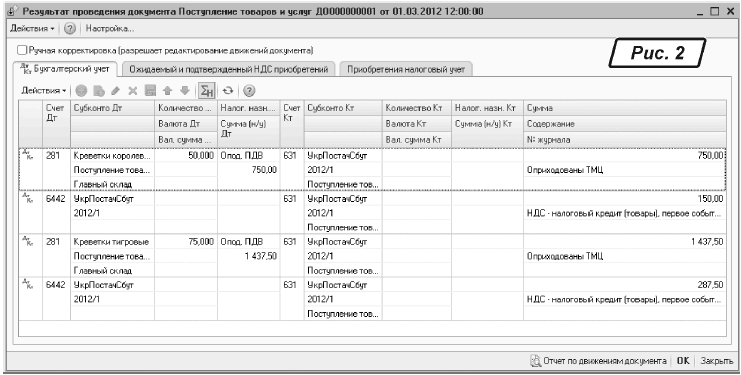Image resolution: width=741 pixels, height=375 pixels.
Task: Click the Счет Дт column header
Action: point(56,123)
